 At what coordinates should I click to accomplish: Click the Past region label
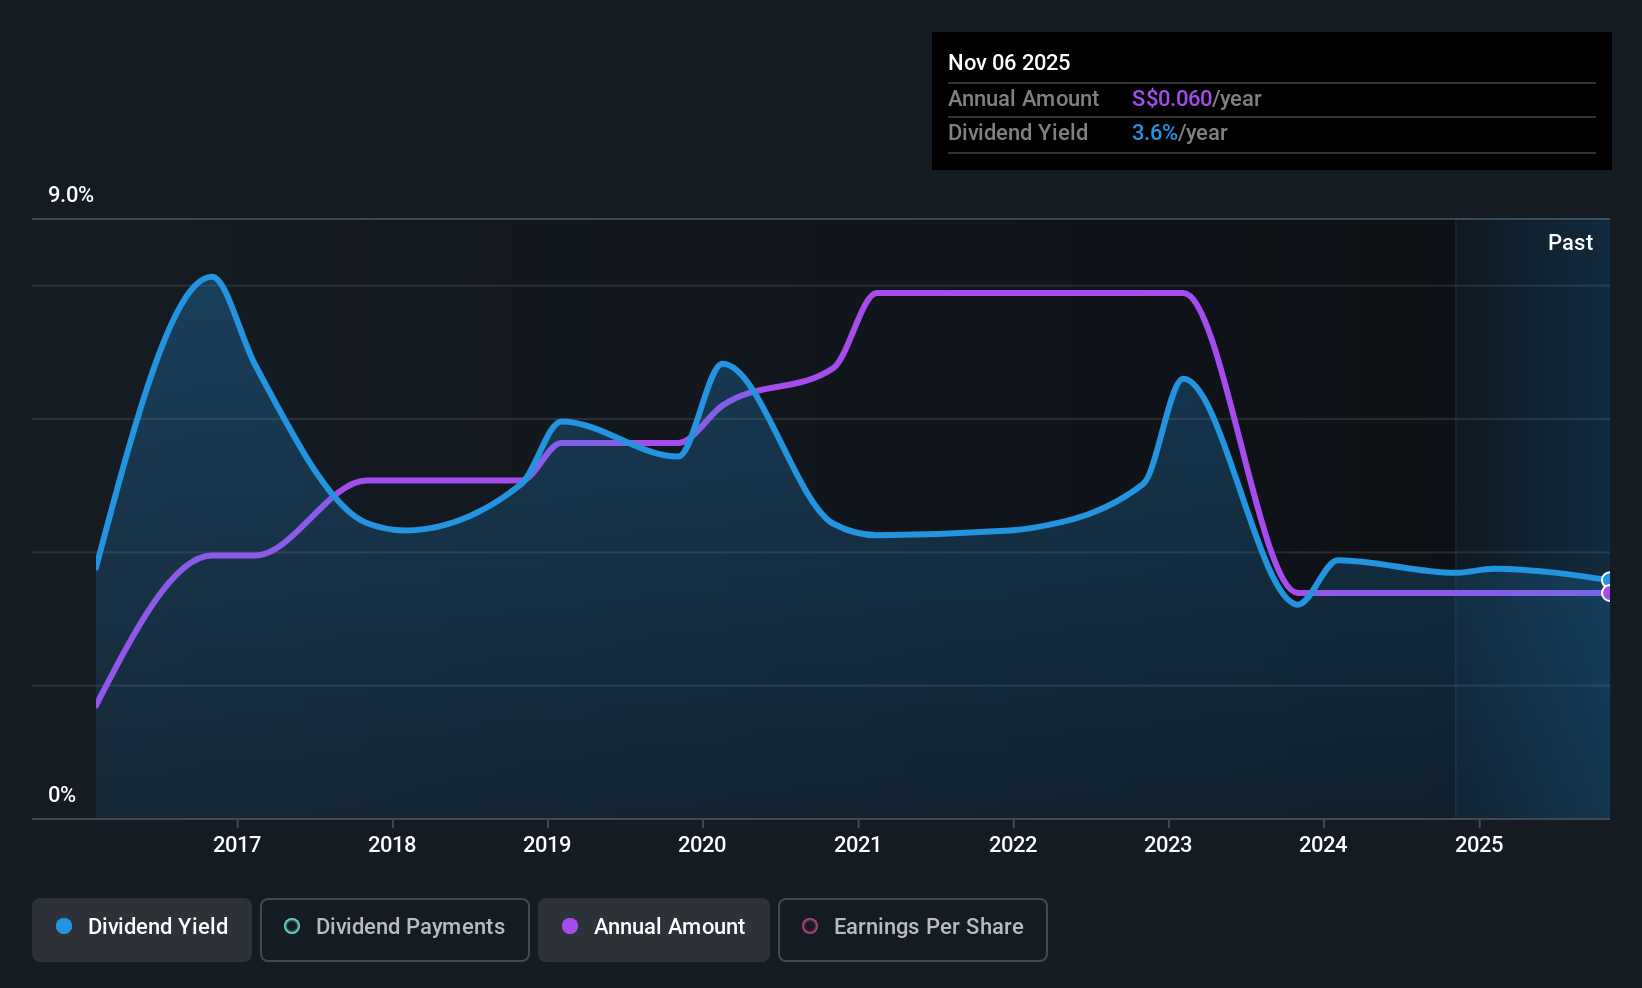pos(1570,243)
